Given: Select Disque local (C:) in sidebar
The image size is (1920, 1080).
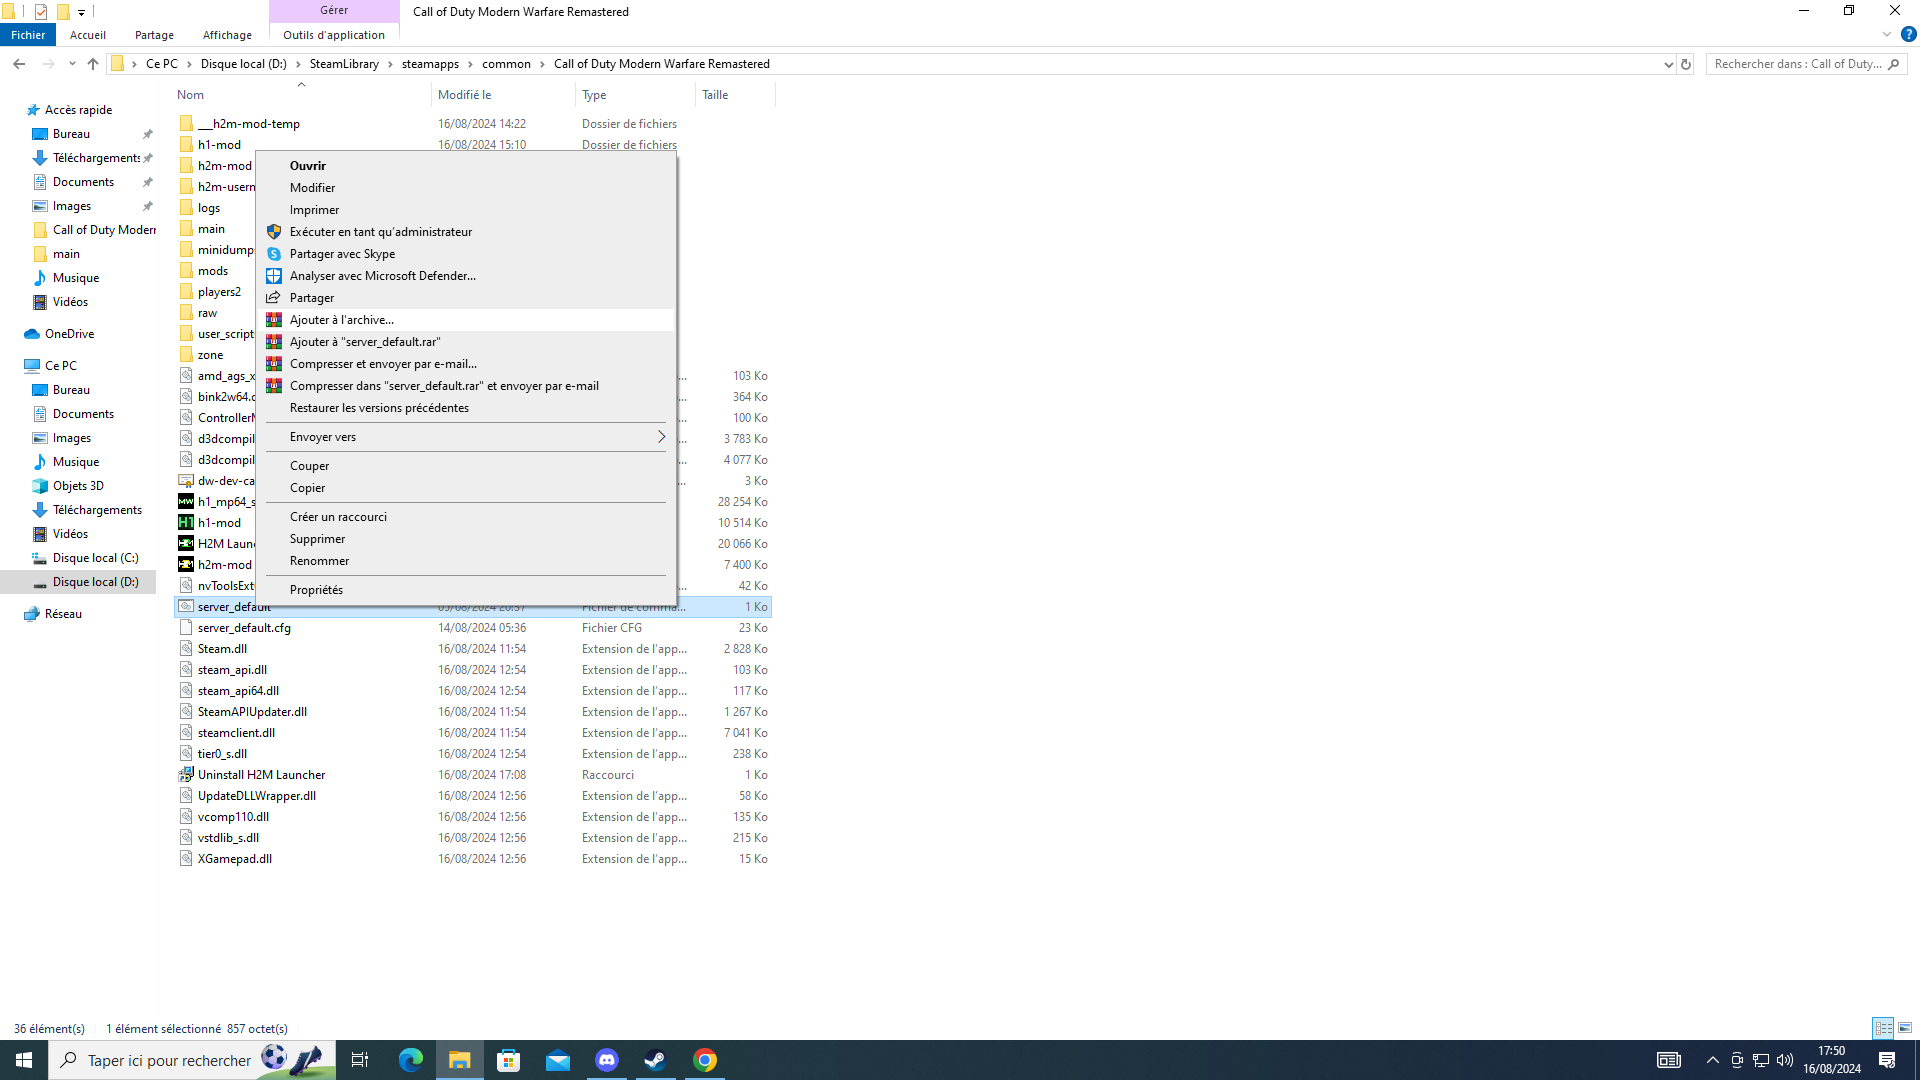Looking at the screenshot, I should pyautogui.click(x=95, y=558).
